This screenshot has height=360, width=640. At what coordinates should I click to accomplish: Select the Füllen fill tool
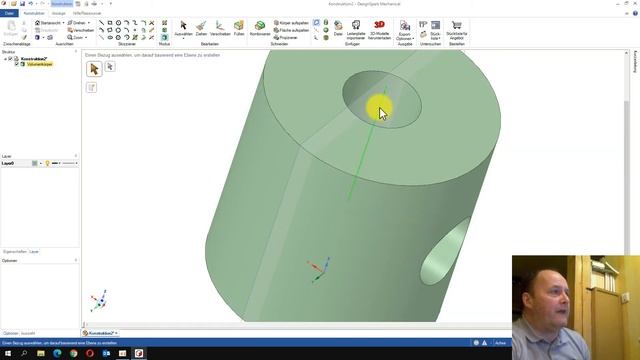(239, 29)
